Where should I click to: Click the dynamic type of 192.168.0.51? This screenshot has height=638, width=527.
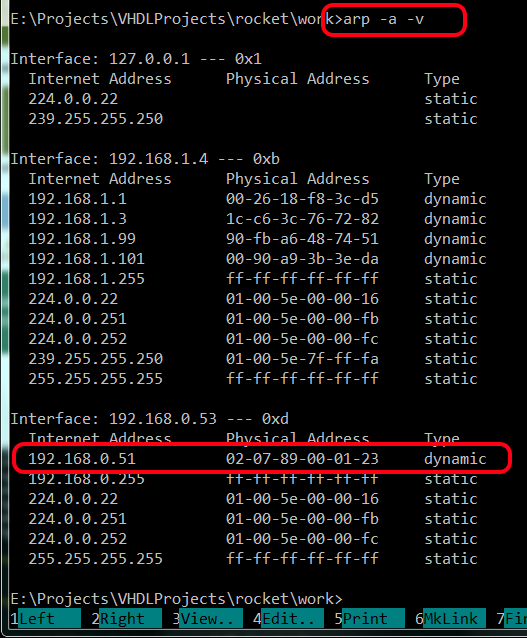coord(455,459)
